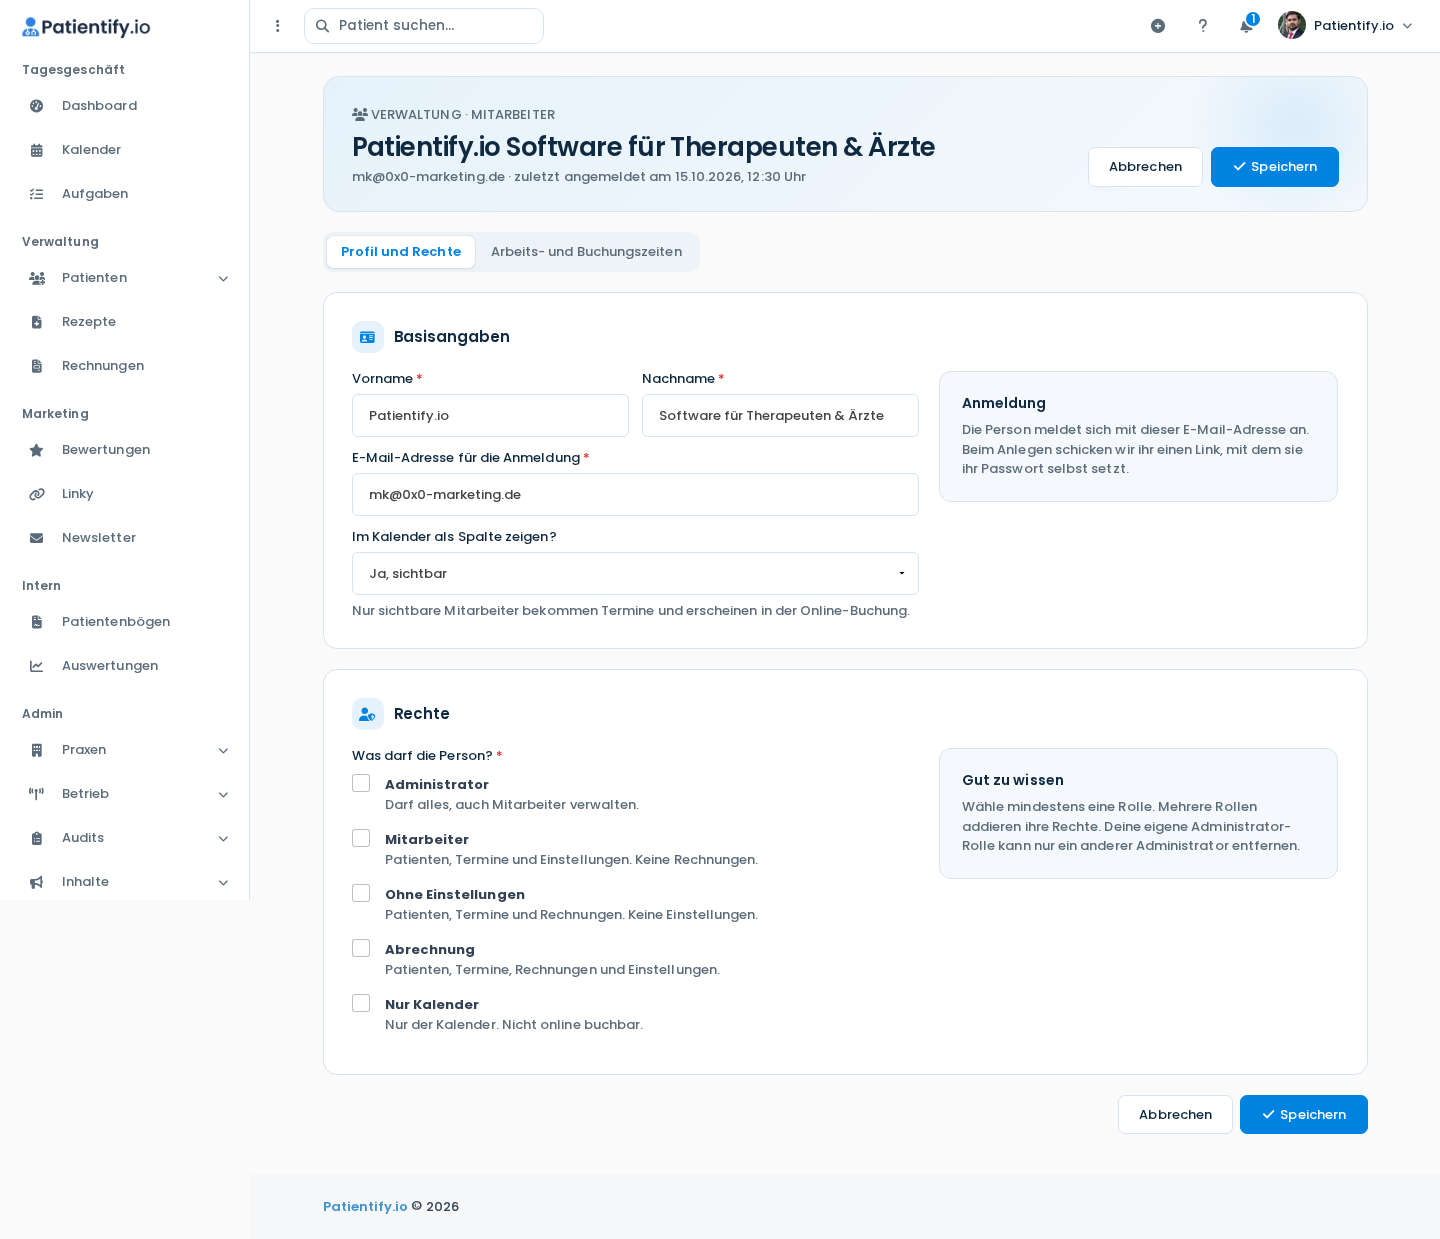The width and height of the screenshot is (1440, 1239).
Task: Open the Aufgaben task list icon
Action: tap(37, 194)
